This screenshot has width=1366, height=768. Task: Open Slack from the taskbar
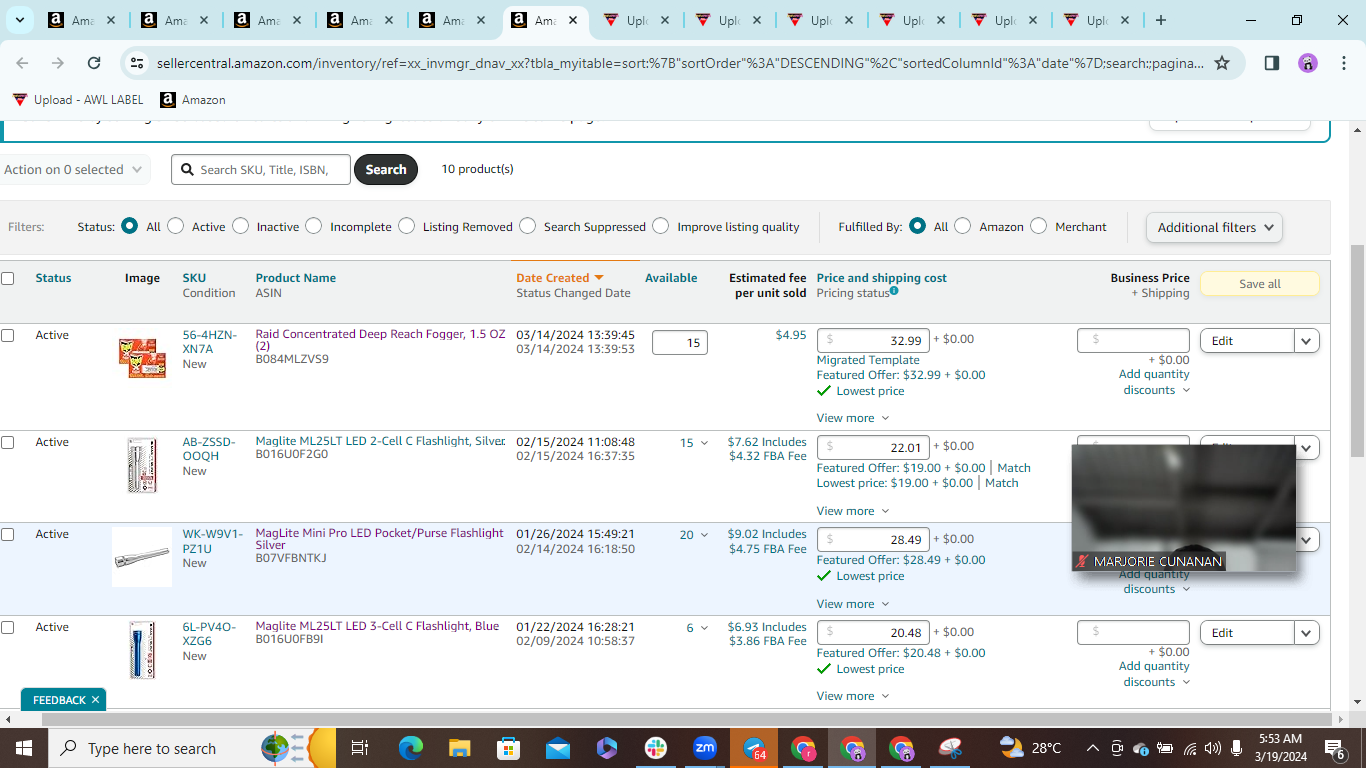pos(656,748)
